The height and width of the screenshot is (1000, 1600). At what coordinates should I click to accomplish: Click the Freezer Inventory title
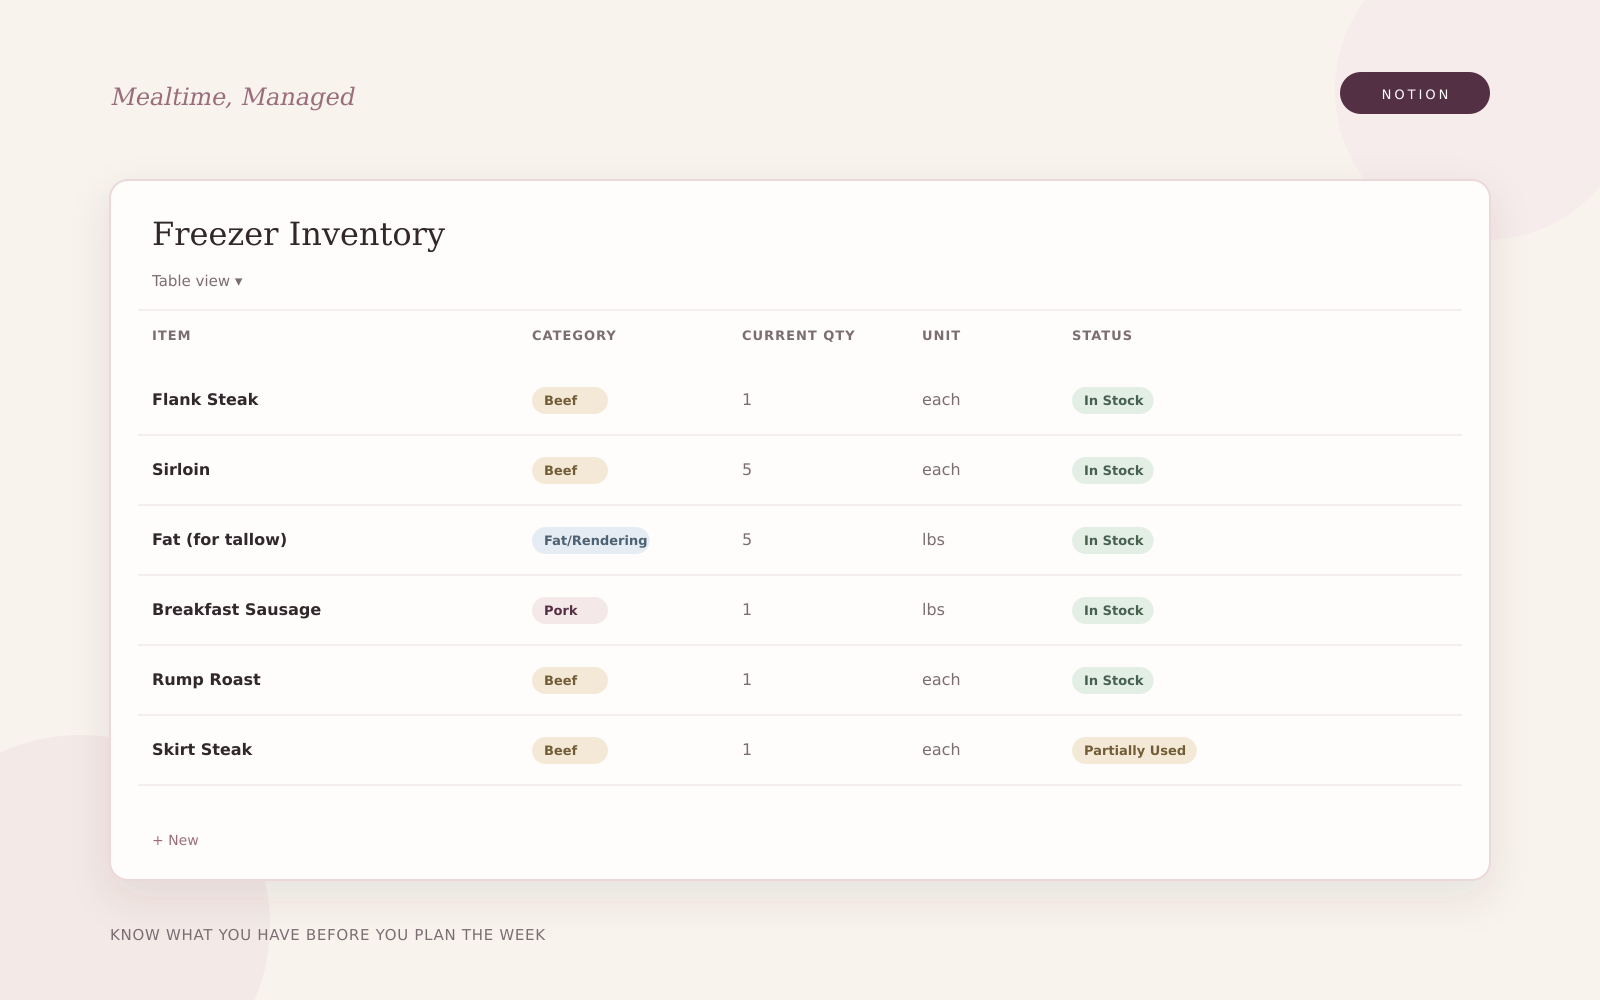(x=298, y=234)
